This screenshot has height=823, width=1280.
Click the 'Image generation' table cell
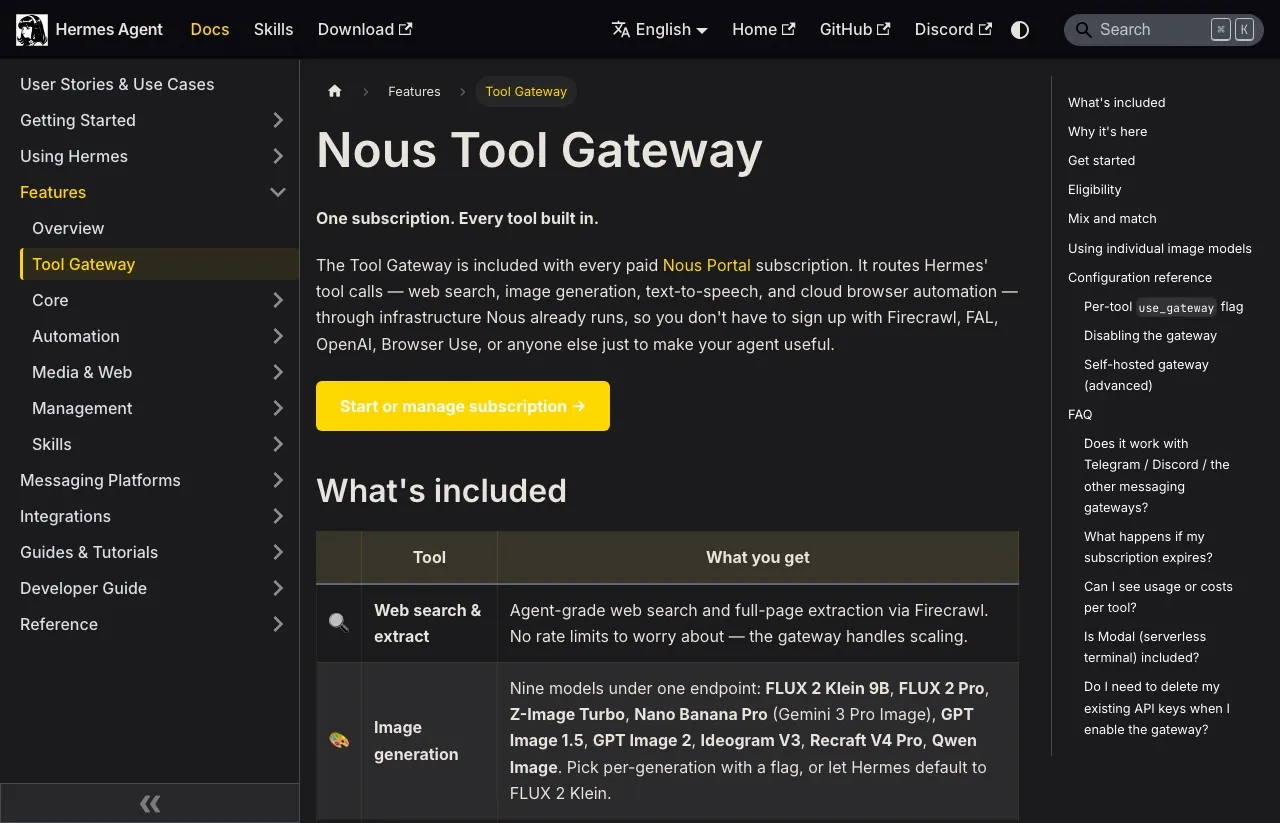click(429, 741)
